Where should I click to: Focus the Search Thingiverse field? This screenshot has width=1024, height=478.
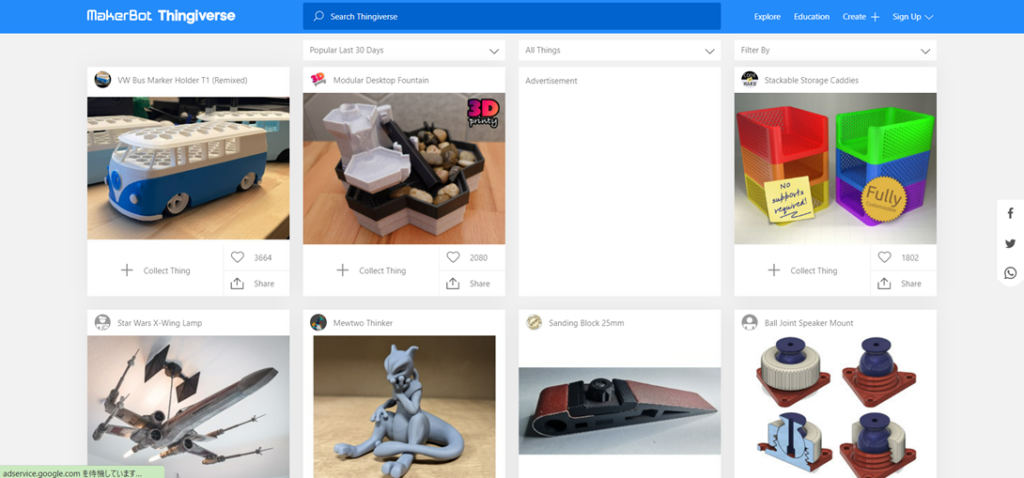tap(511, 16)
